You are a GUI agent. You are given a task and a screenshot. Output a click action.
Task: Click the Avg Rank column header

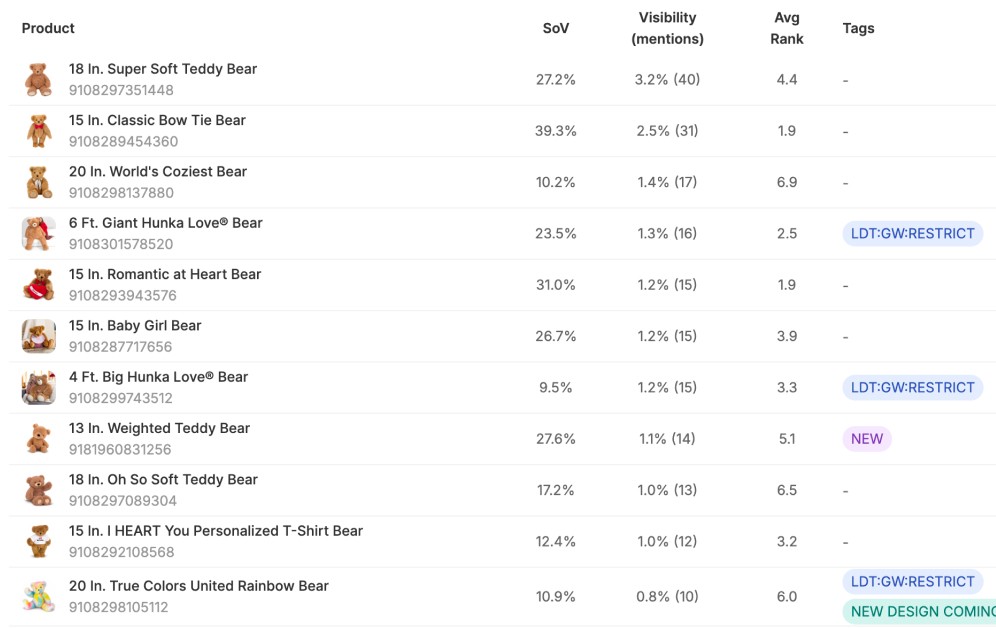(786, 28)
